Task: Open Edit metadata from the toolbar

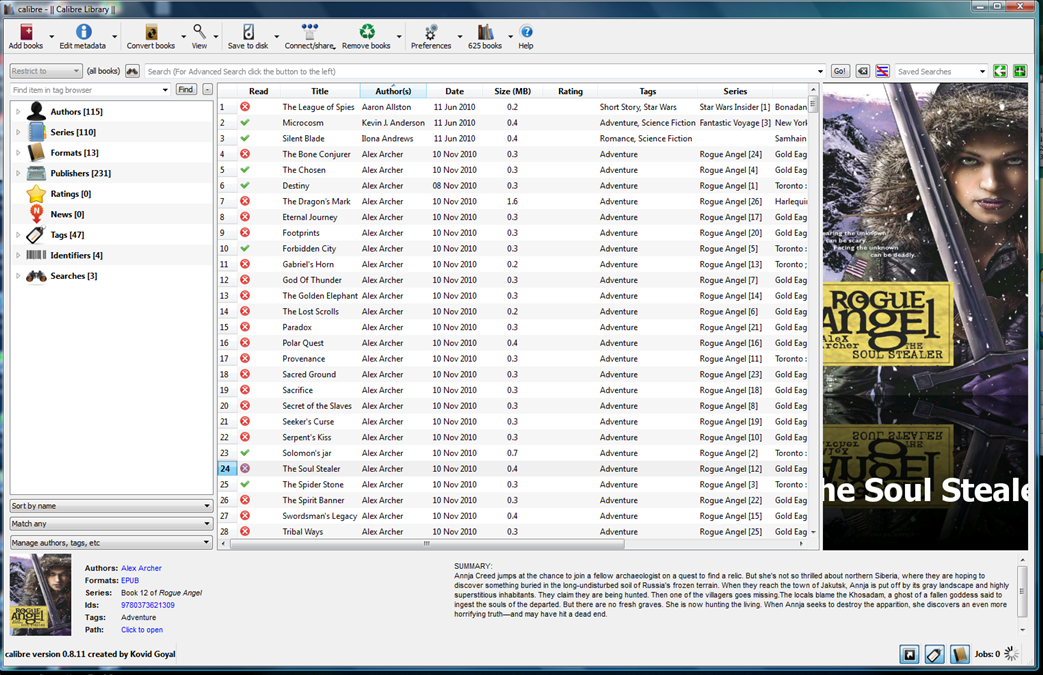Action: tap(82, 35)
